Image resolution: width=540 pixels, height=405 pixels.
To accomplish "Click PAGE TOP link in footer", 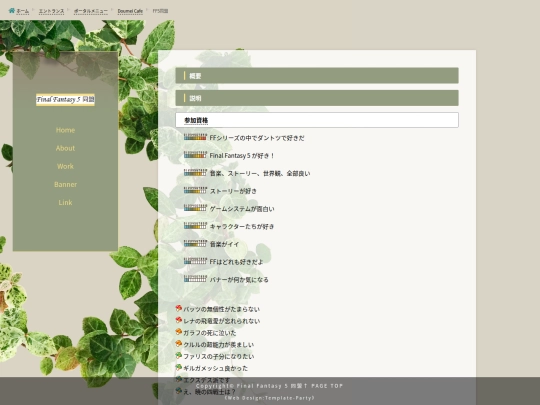I will click(x=324, y=386).
